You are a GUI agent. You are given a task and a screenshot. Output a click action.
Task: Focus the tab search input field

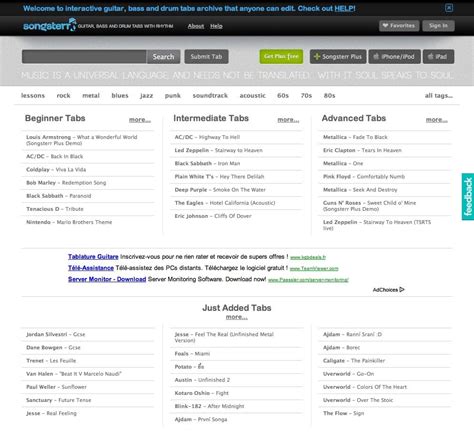point(84,57)
